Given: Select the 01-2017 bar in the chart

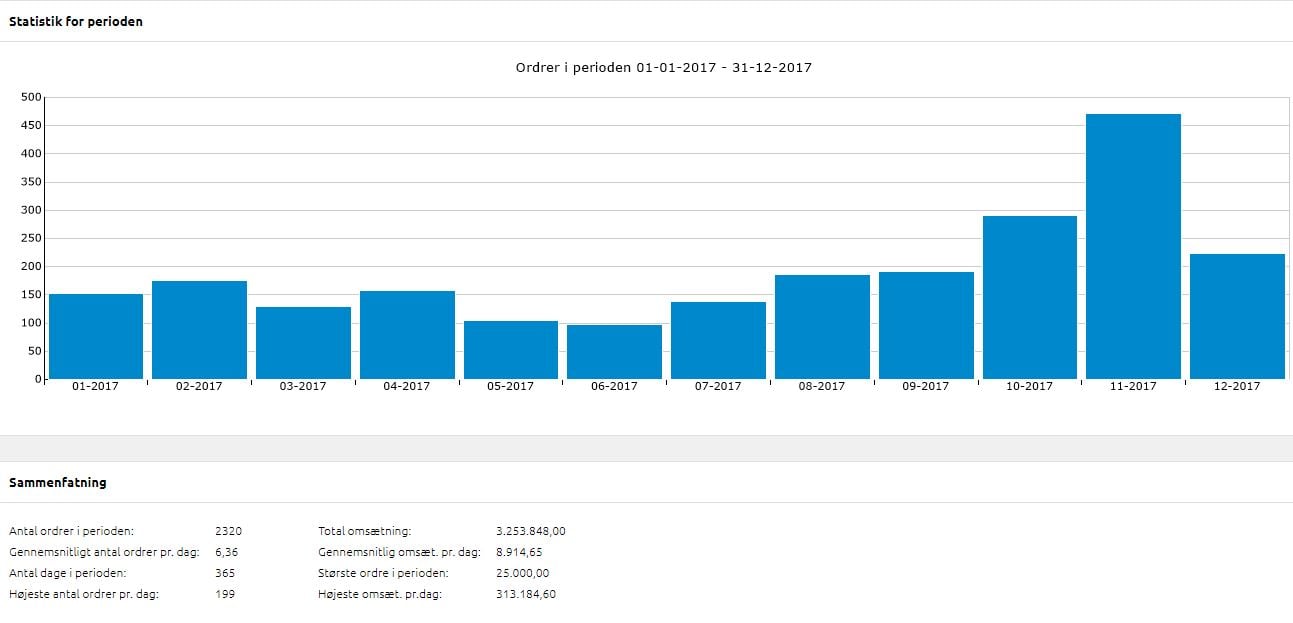Looking at the screenshot, I should [96, 336].
